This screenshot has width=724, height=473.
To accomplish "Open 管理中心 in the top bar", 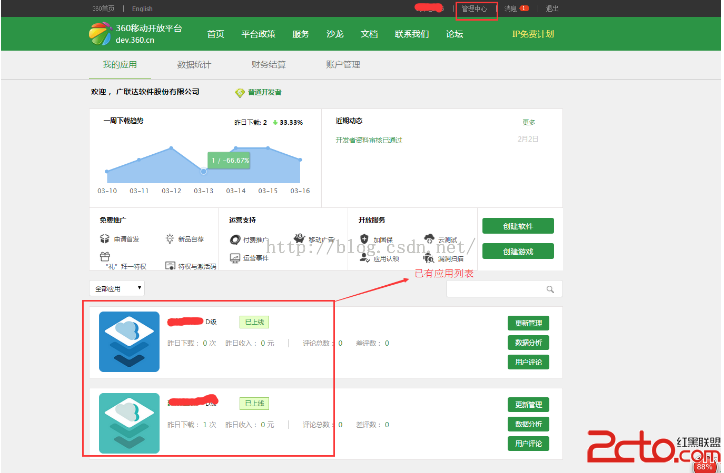I will (x=474, y=8).
